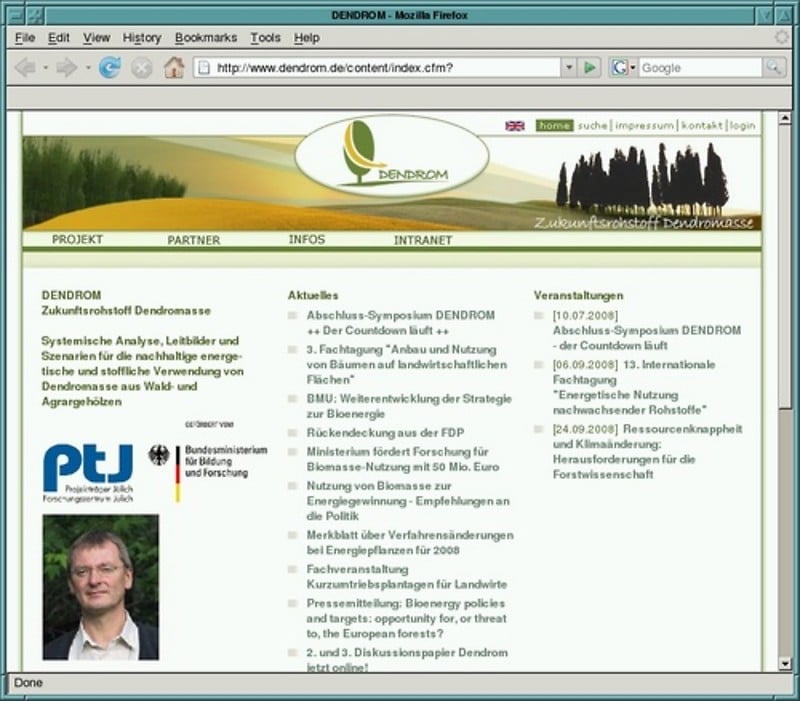Viewport: 800px width, 701px height.
Task: Click the search magnifier button
Action: [773, 67]
